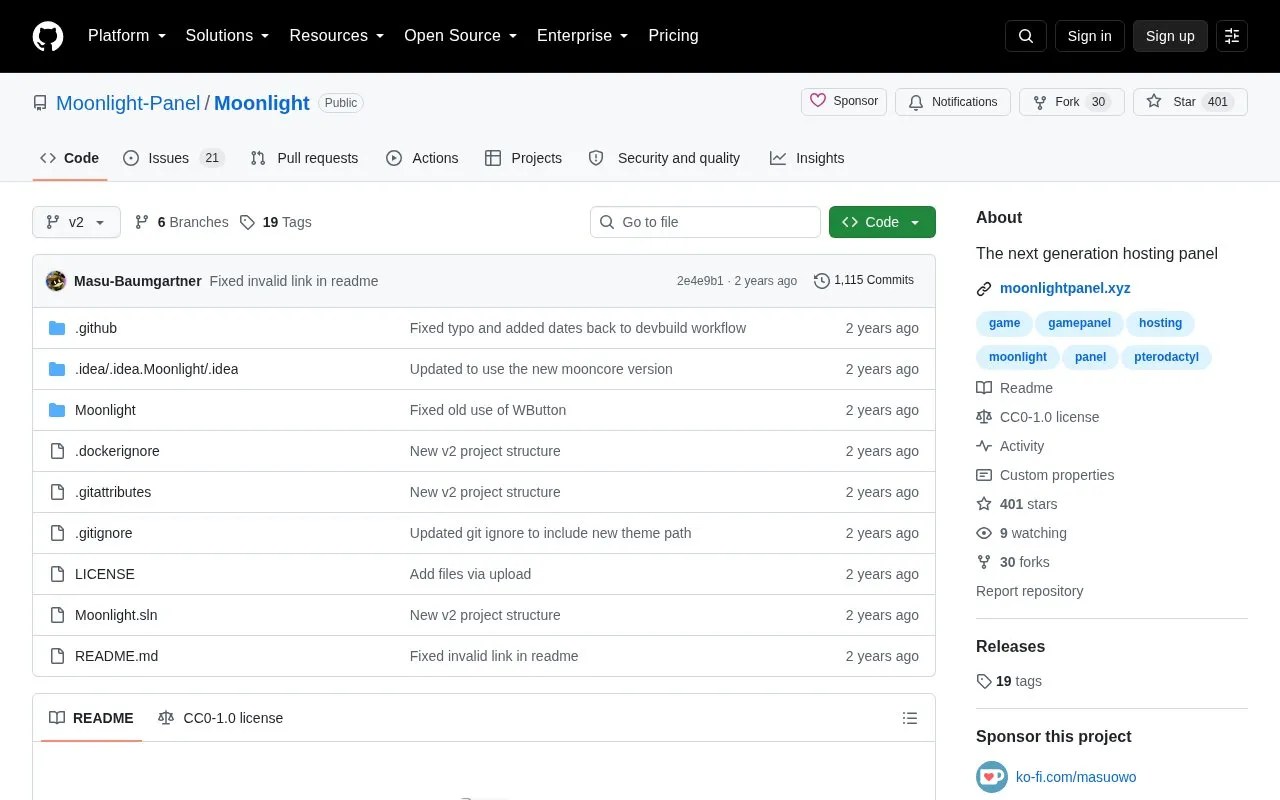Click Masu-Baumgartner's avatar image
Image resolution: width=1280 pixels, height=800 pixels.
point(56,281)
